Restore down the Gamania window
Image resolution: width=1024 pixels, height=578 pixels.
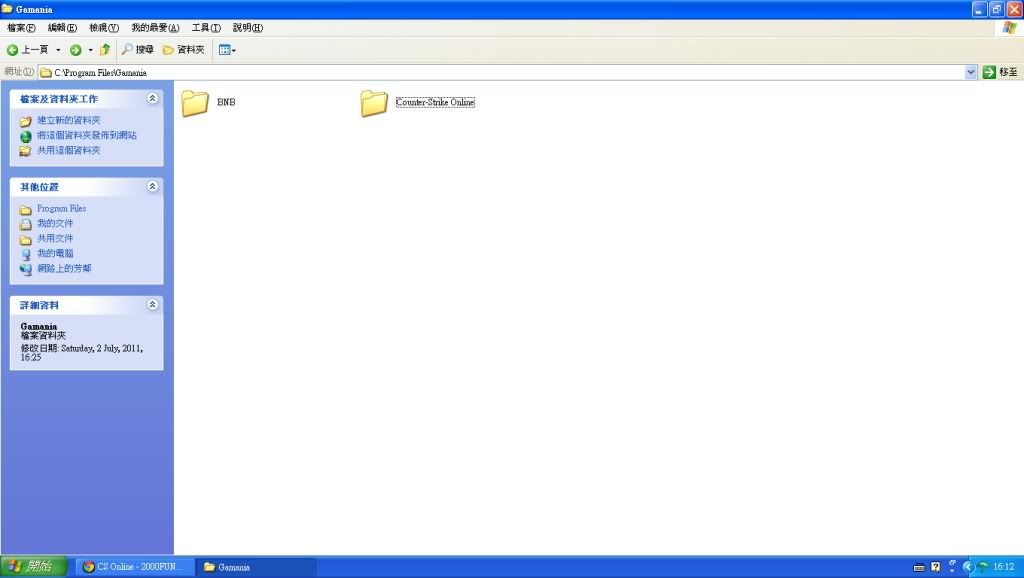[x=997, y=9]
